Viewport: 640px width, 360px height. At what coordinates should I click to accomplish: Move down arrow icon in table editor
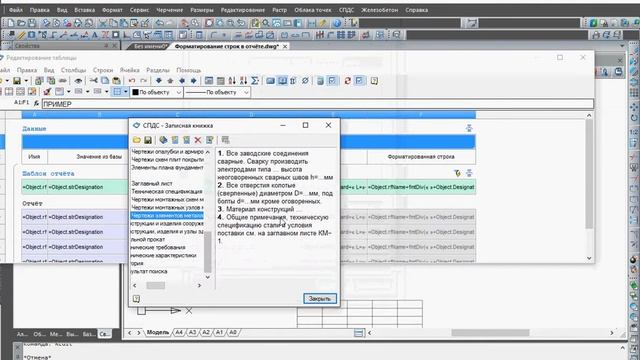(x=159, y=81)
